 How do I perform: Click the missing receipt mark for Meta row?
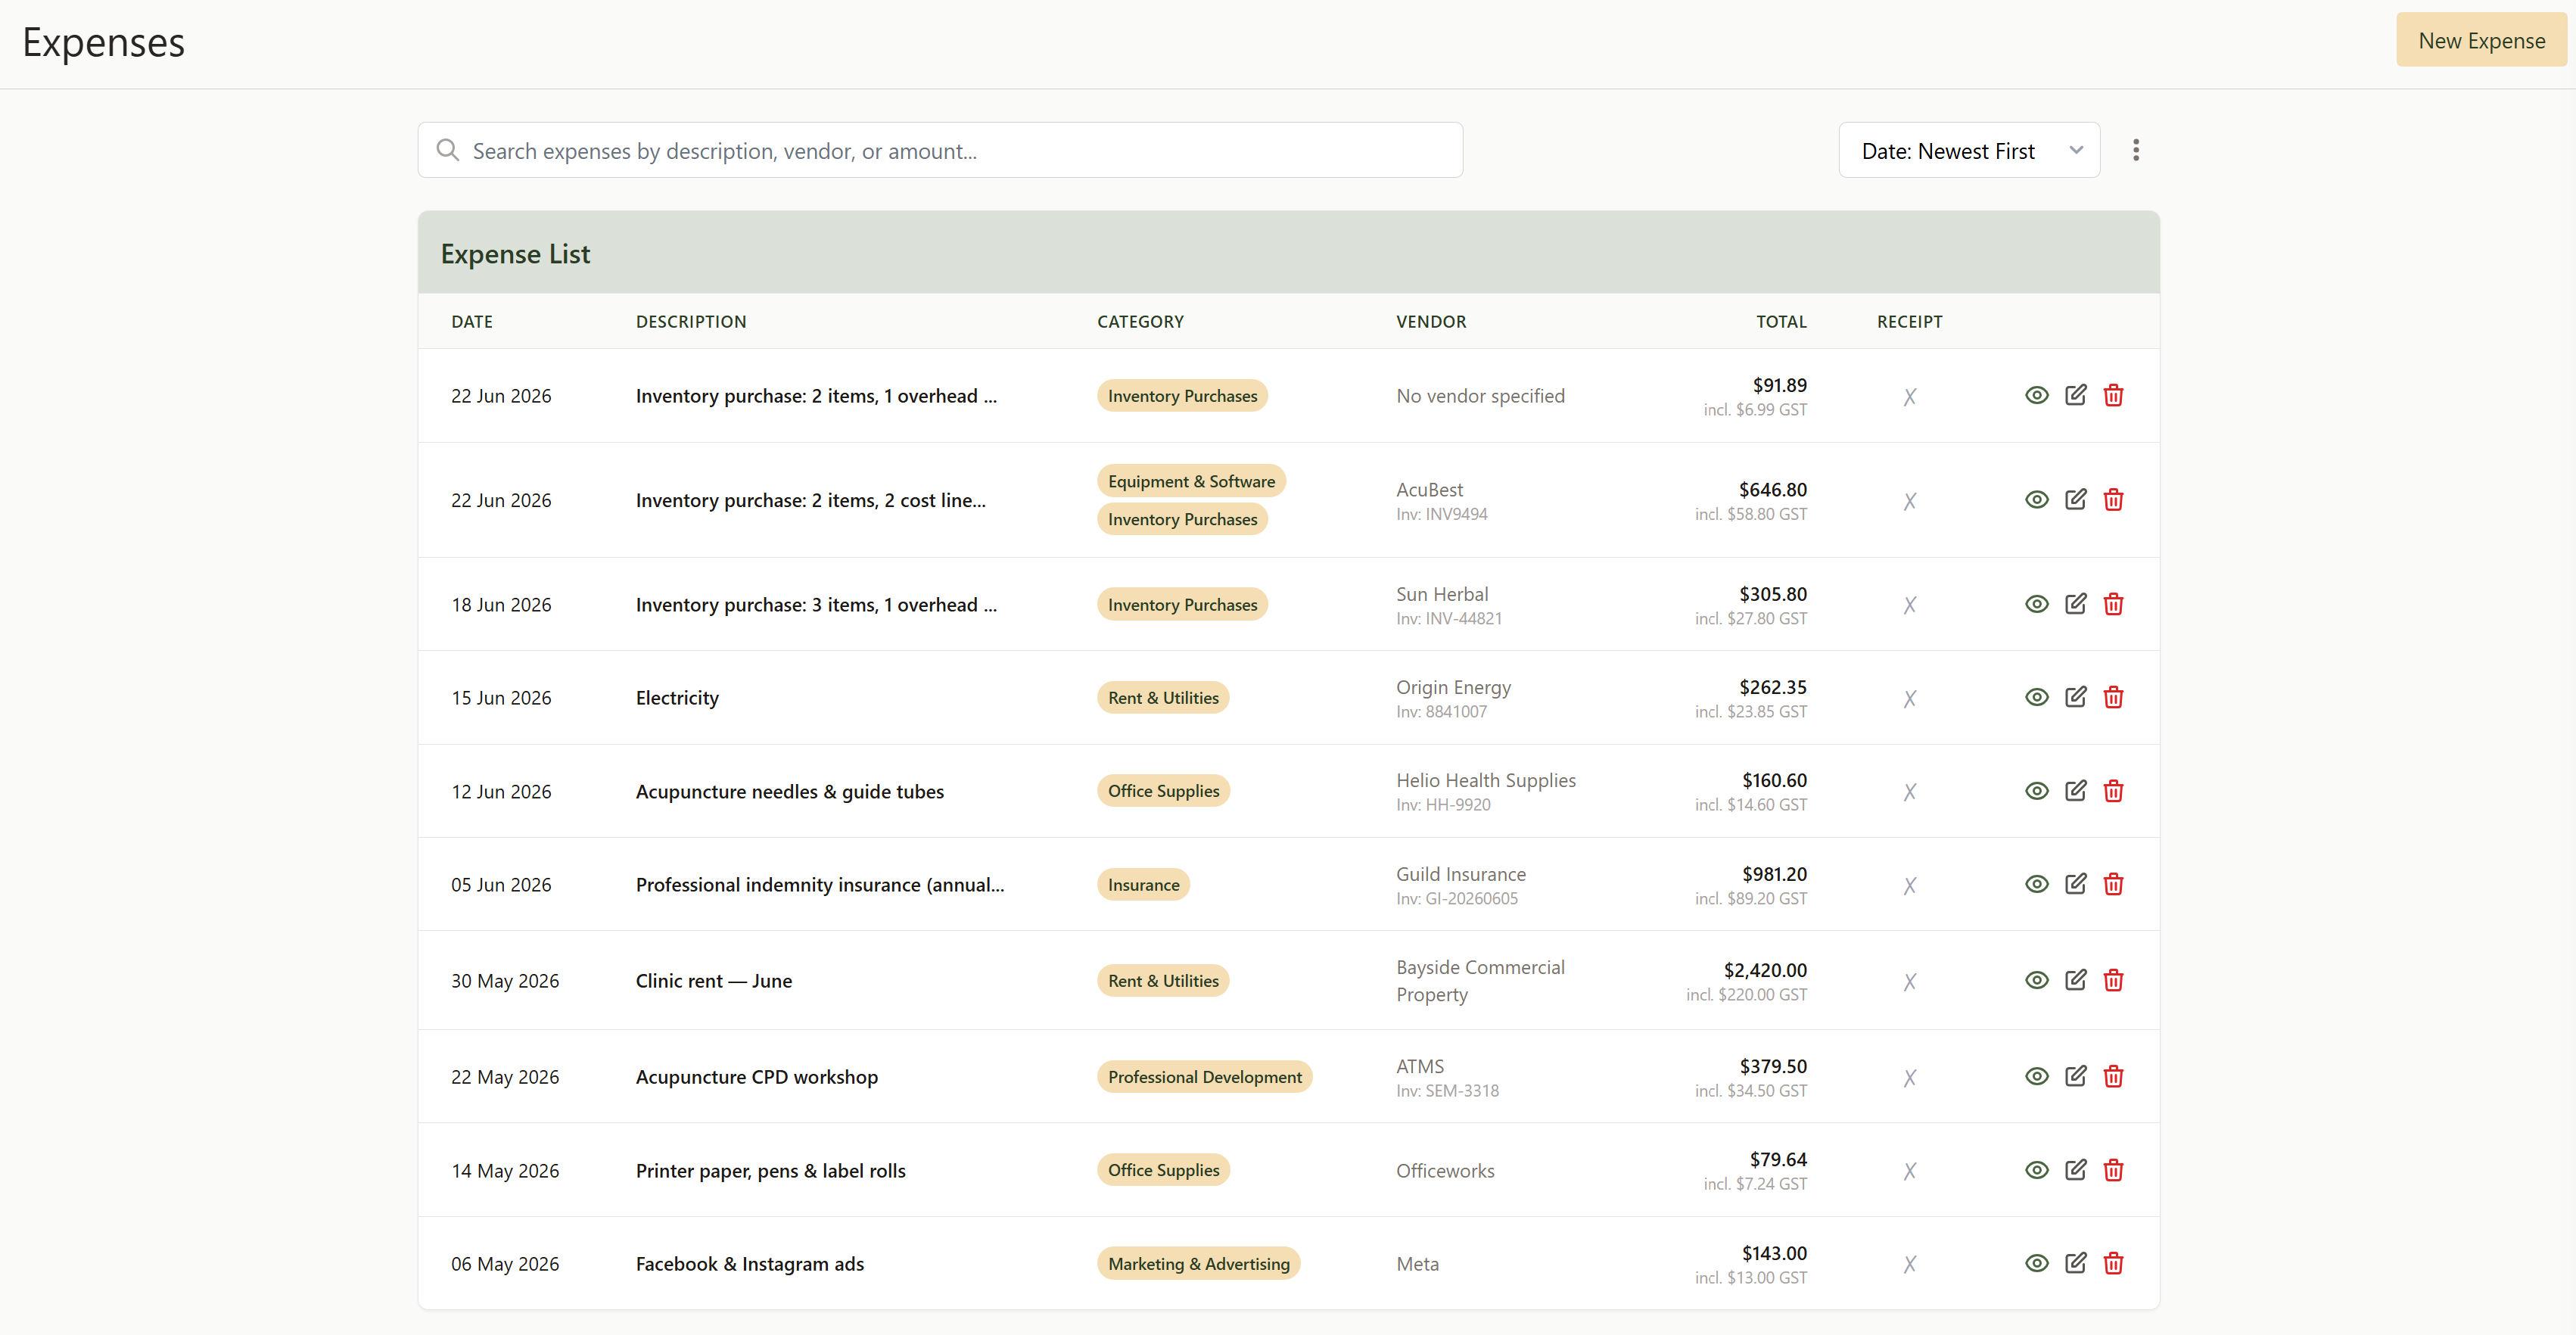tap(1909, 1264)
